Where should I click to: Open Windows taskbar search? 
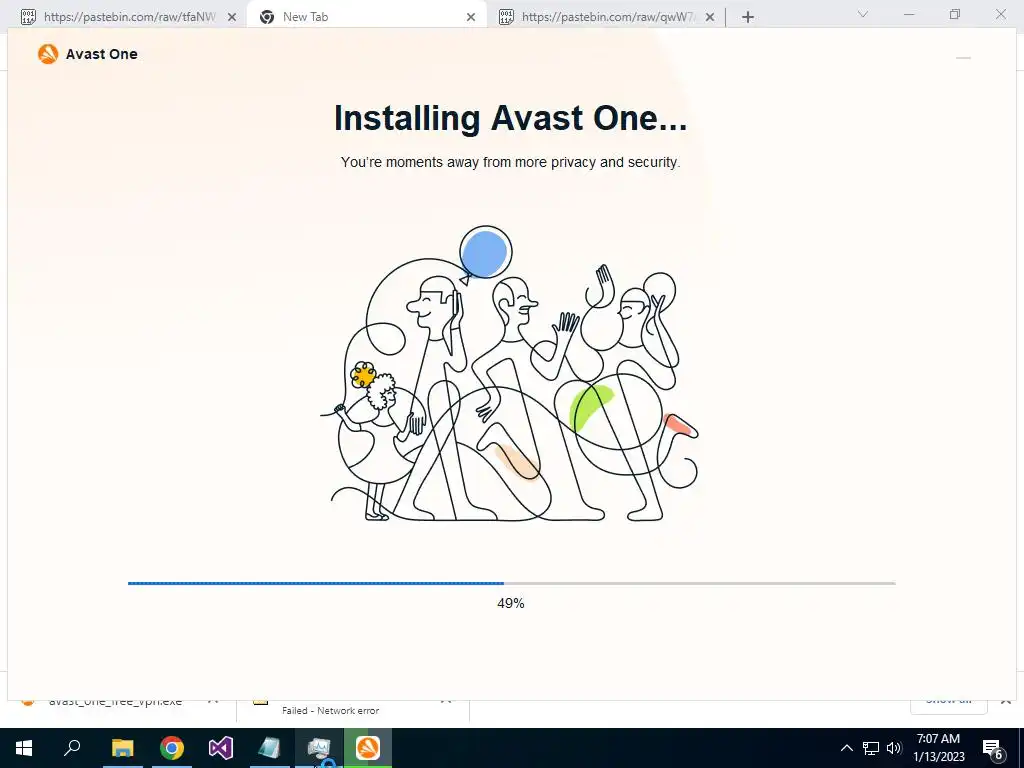72,748
